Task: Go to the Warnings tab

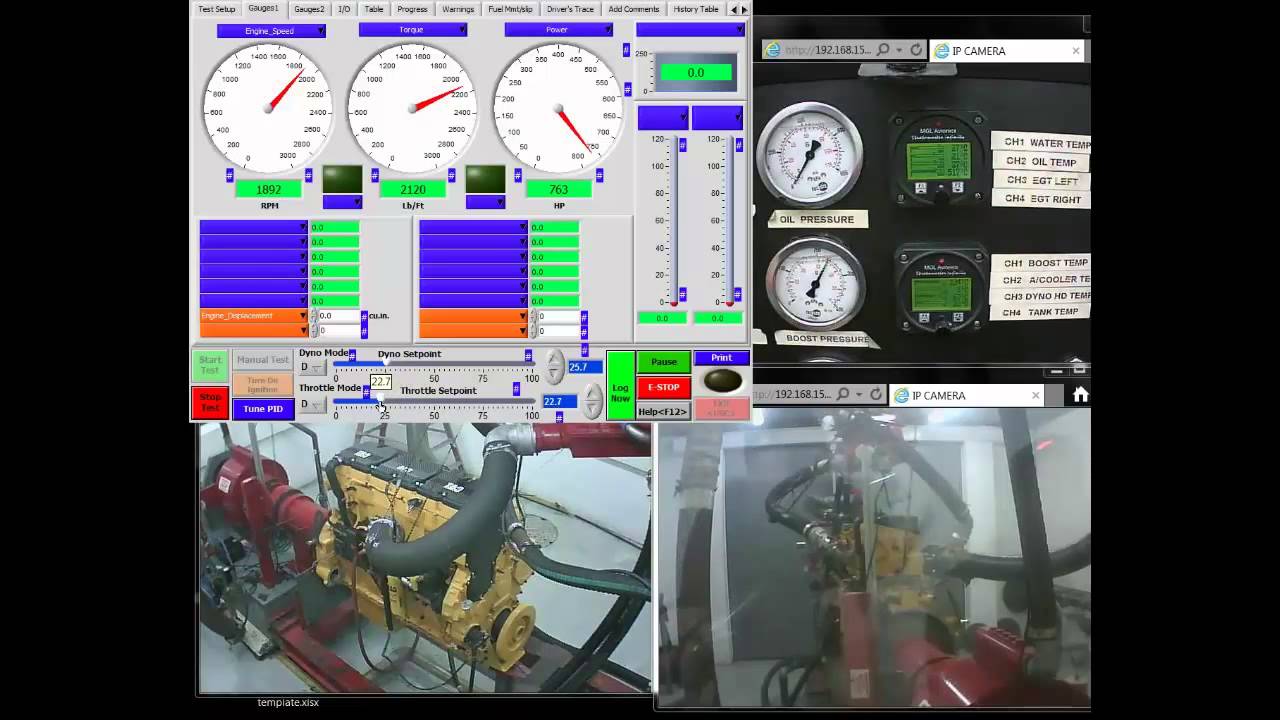Action: click(x=458, y=9)
